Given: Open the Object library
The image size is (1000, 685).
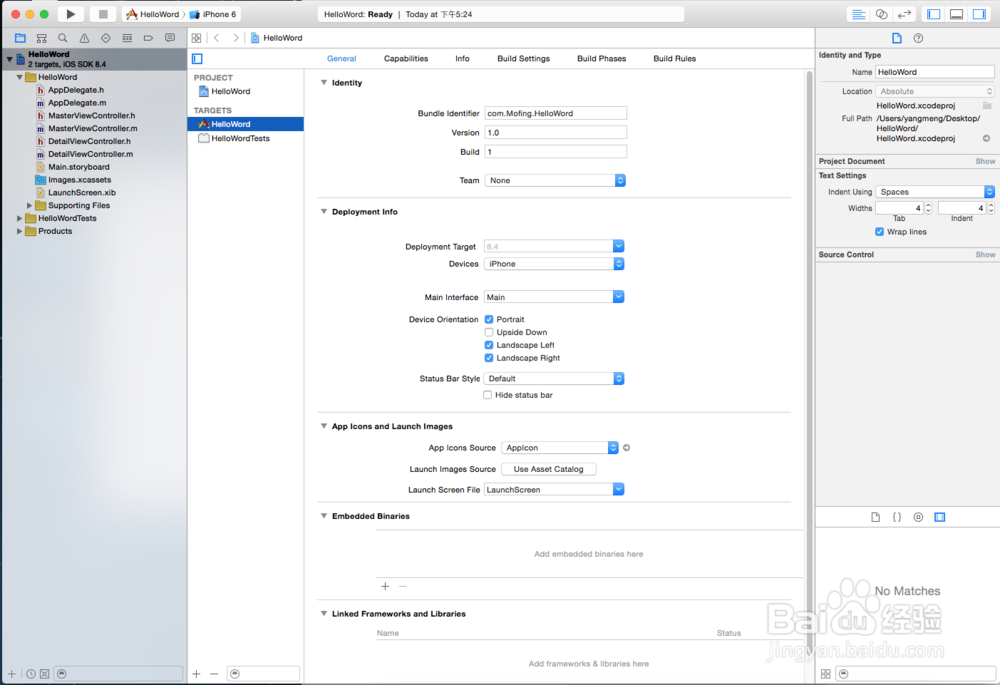Looking at the screenshot, I should pyautogui.click(x=918, y=517).
